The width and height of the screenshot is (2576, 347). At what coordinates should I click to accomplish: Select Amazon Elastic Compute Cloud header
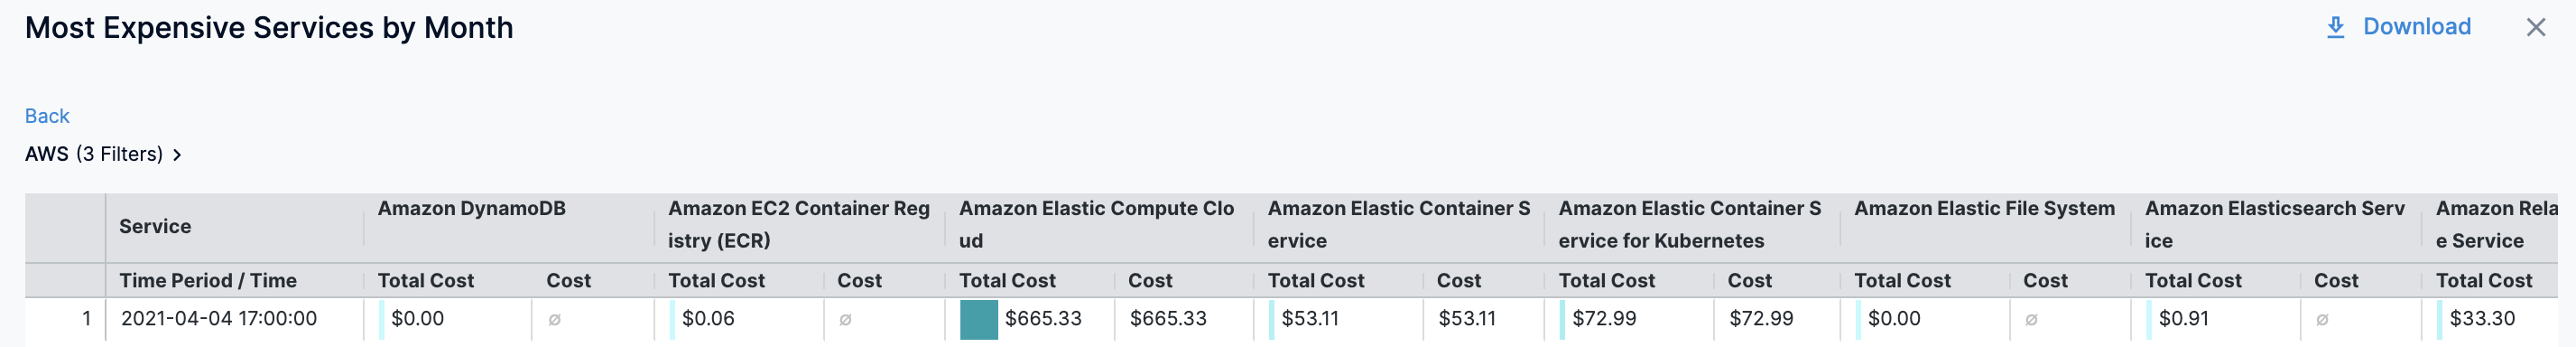tap(1096, 224)
